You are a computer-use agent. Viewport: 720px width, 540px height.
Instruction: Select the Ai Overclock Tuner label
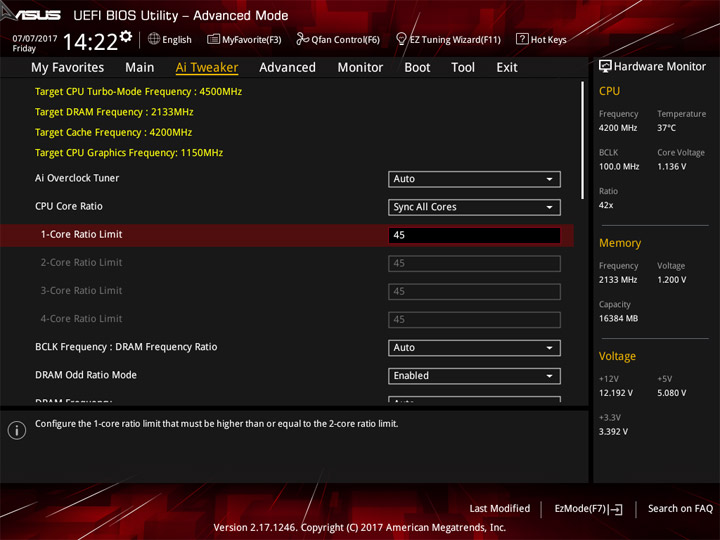pos(77,178)
